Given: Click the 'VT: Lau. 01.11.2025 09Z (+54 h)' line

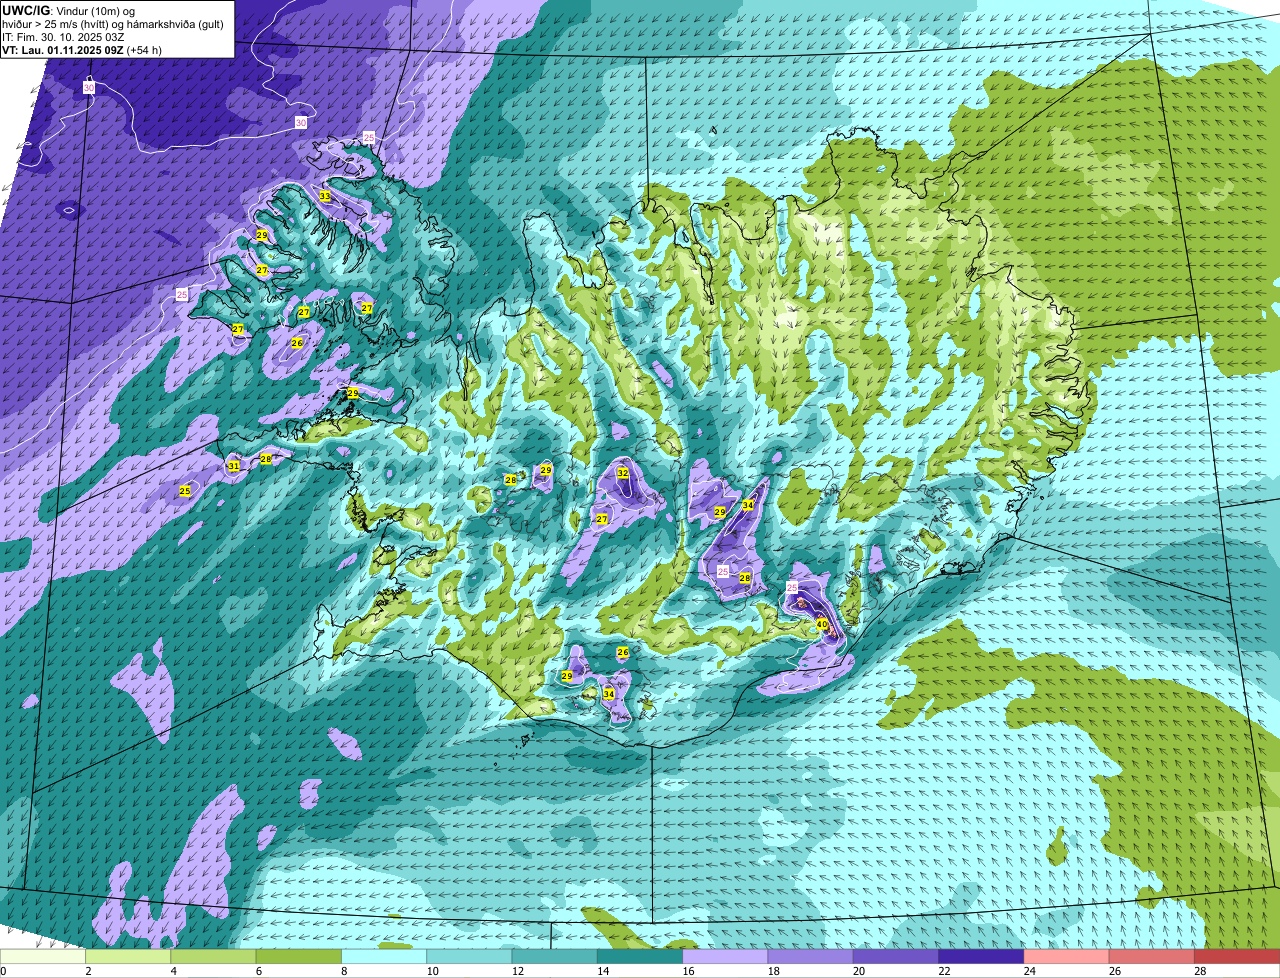Looking at the screenshot, I should pyautogui.click(x=82, y=49).
